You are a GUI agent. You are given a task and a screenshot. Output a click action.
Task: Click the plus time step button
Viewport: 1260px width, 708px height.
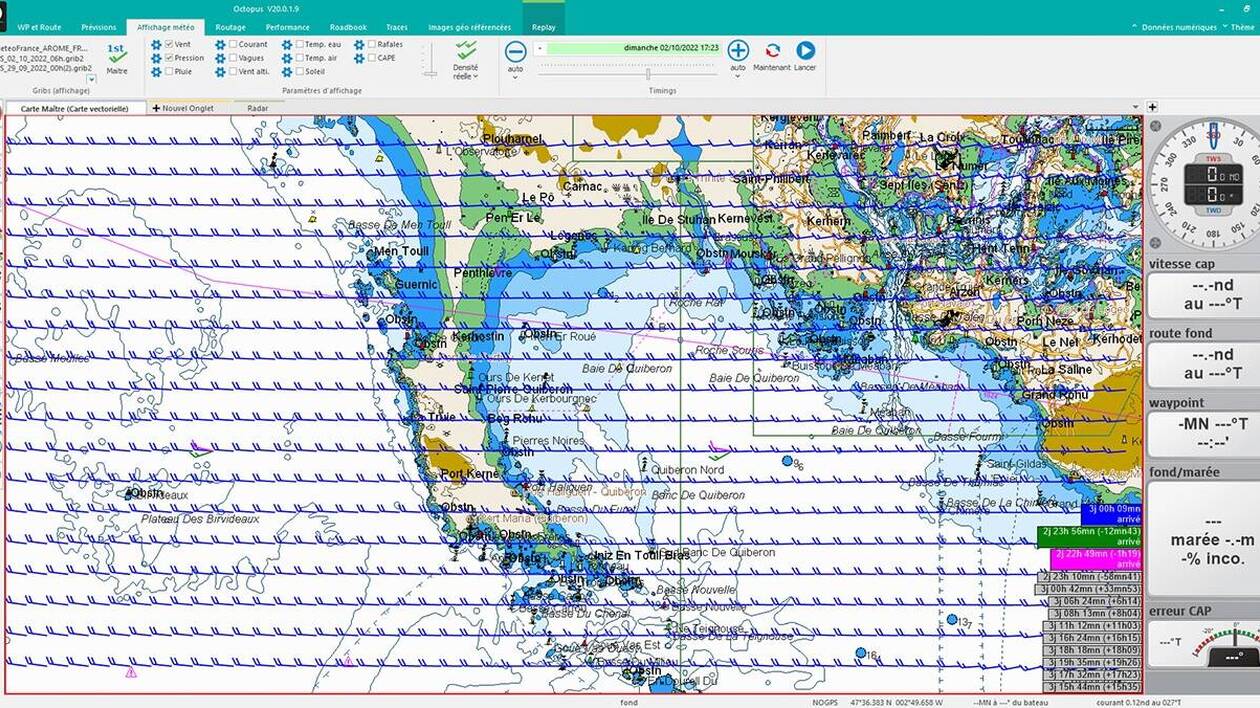tap(738, 51)
